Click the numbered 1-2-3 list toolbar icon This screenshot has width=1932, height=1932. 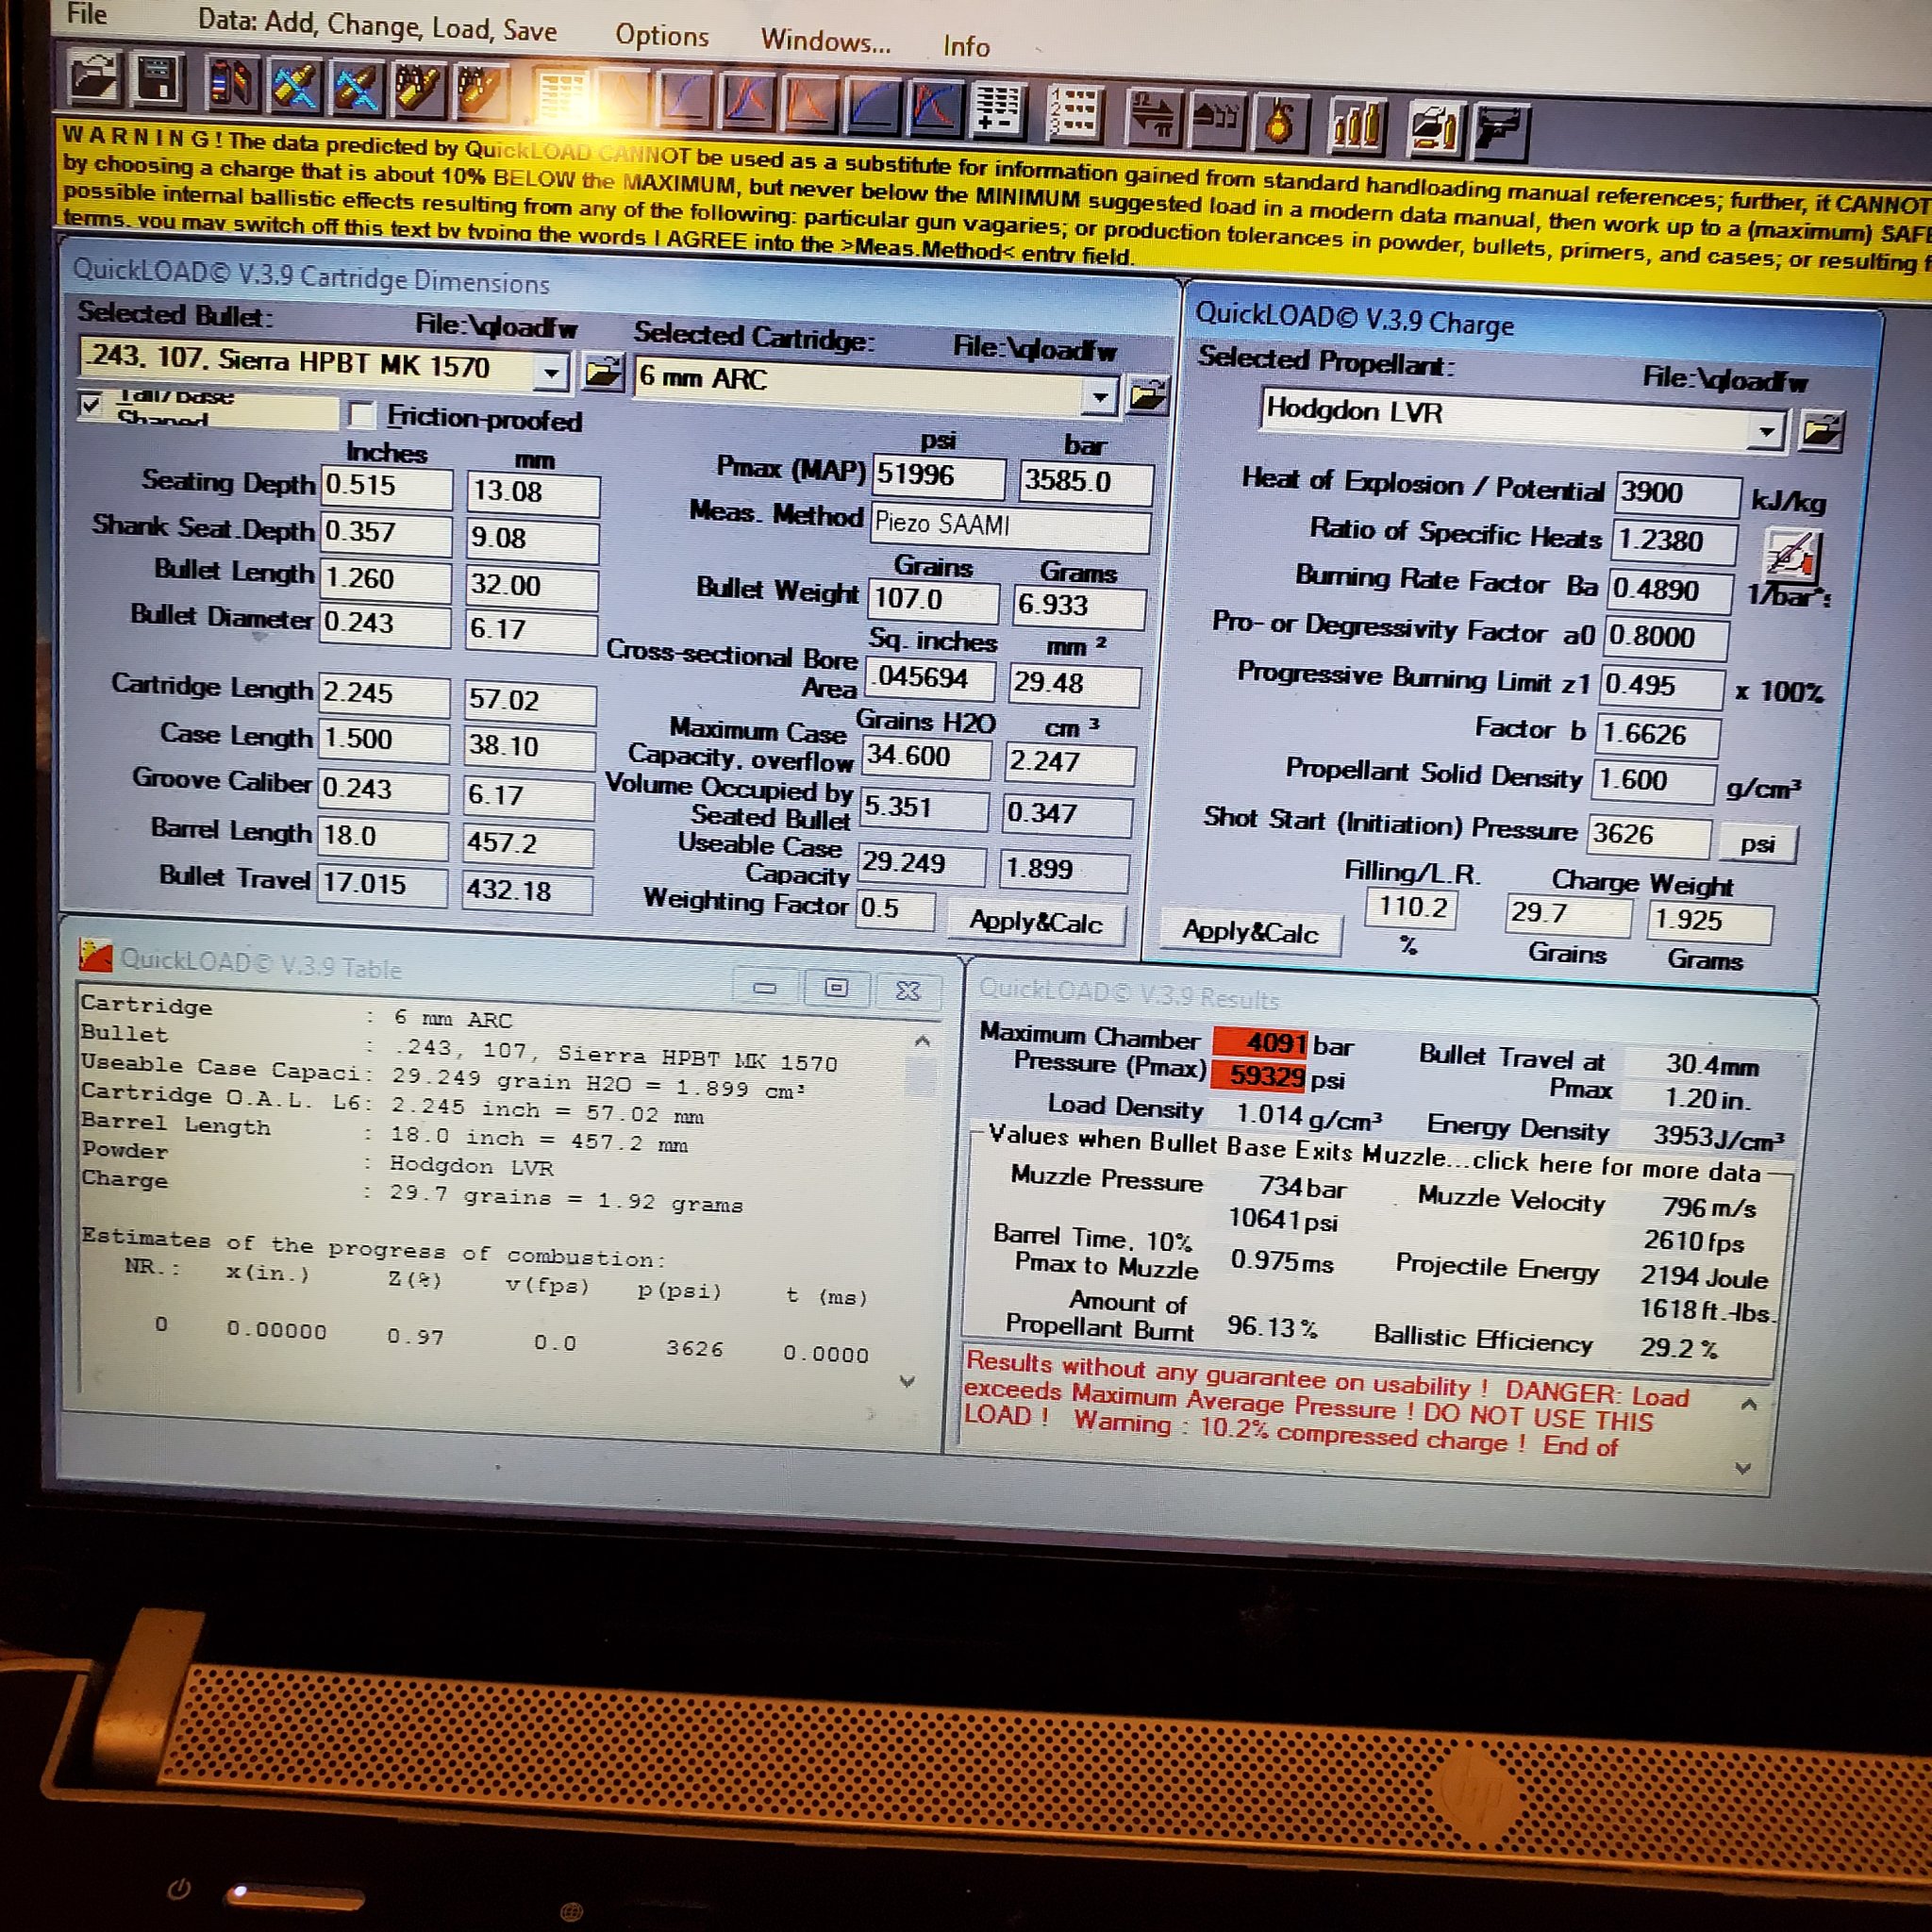1074,113
